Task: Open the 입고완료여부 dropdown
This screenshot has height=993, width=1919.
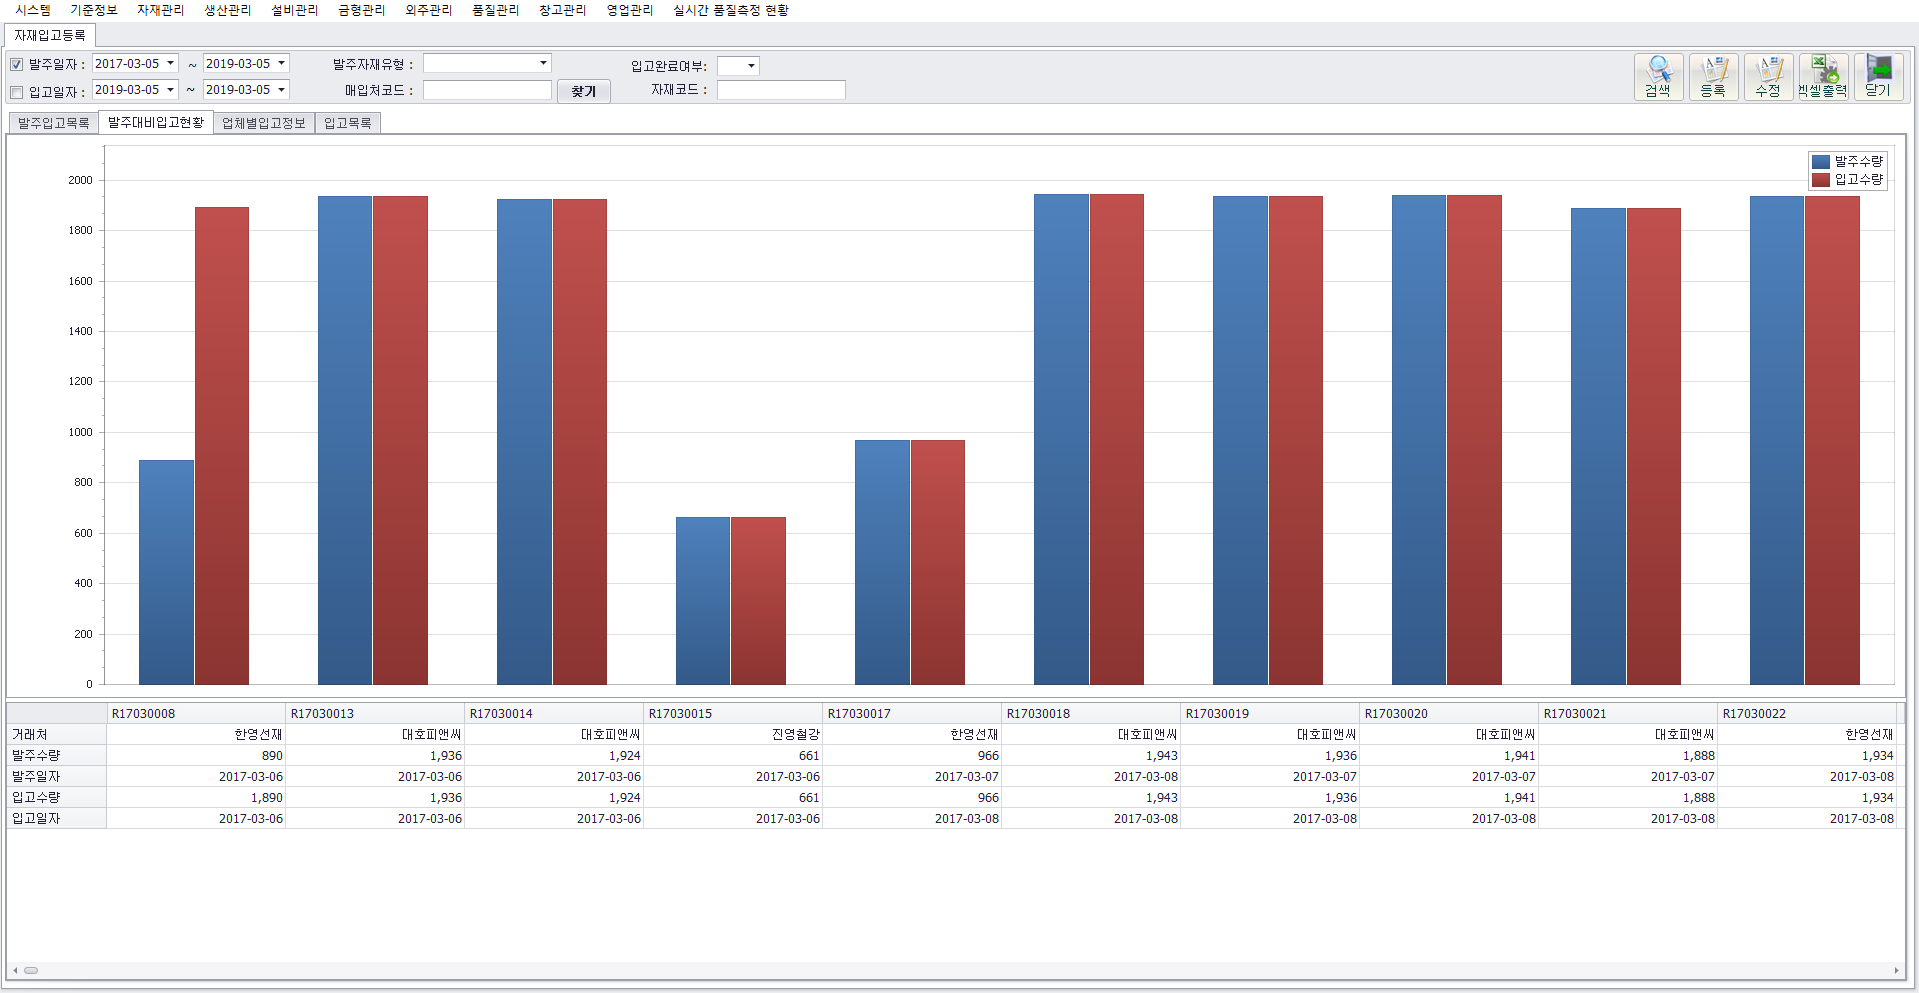Action: pyautogui.click(x=751, y=66)
